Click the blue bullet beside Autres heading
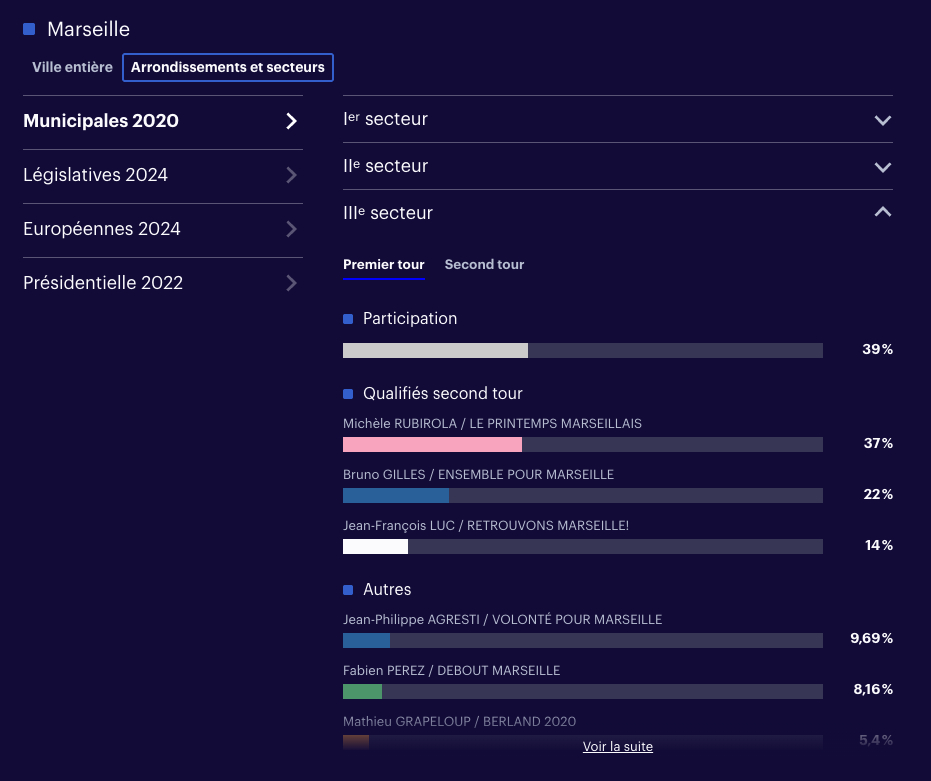This screenshot has height=781, width=931. [348, 590]
